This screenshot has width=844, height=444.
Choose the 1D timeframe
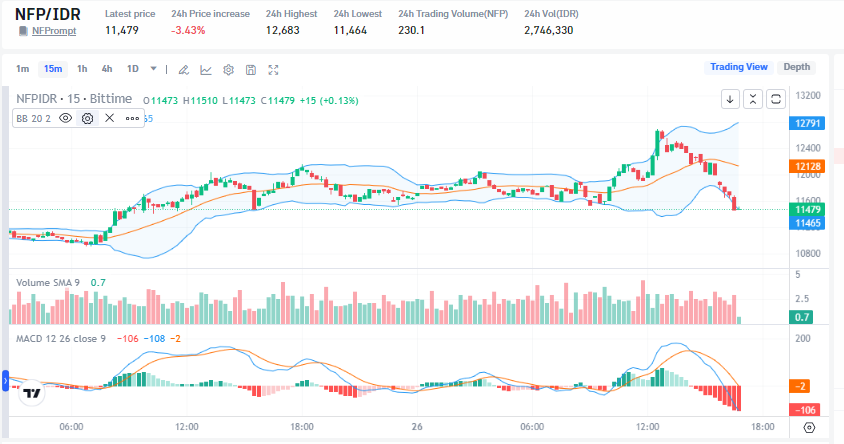tap(132, 69)
